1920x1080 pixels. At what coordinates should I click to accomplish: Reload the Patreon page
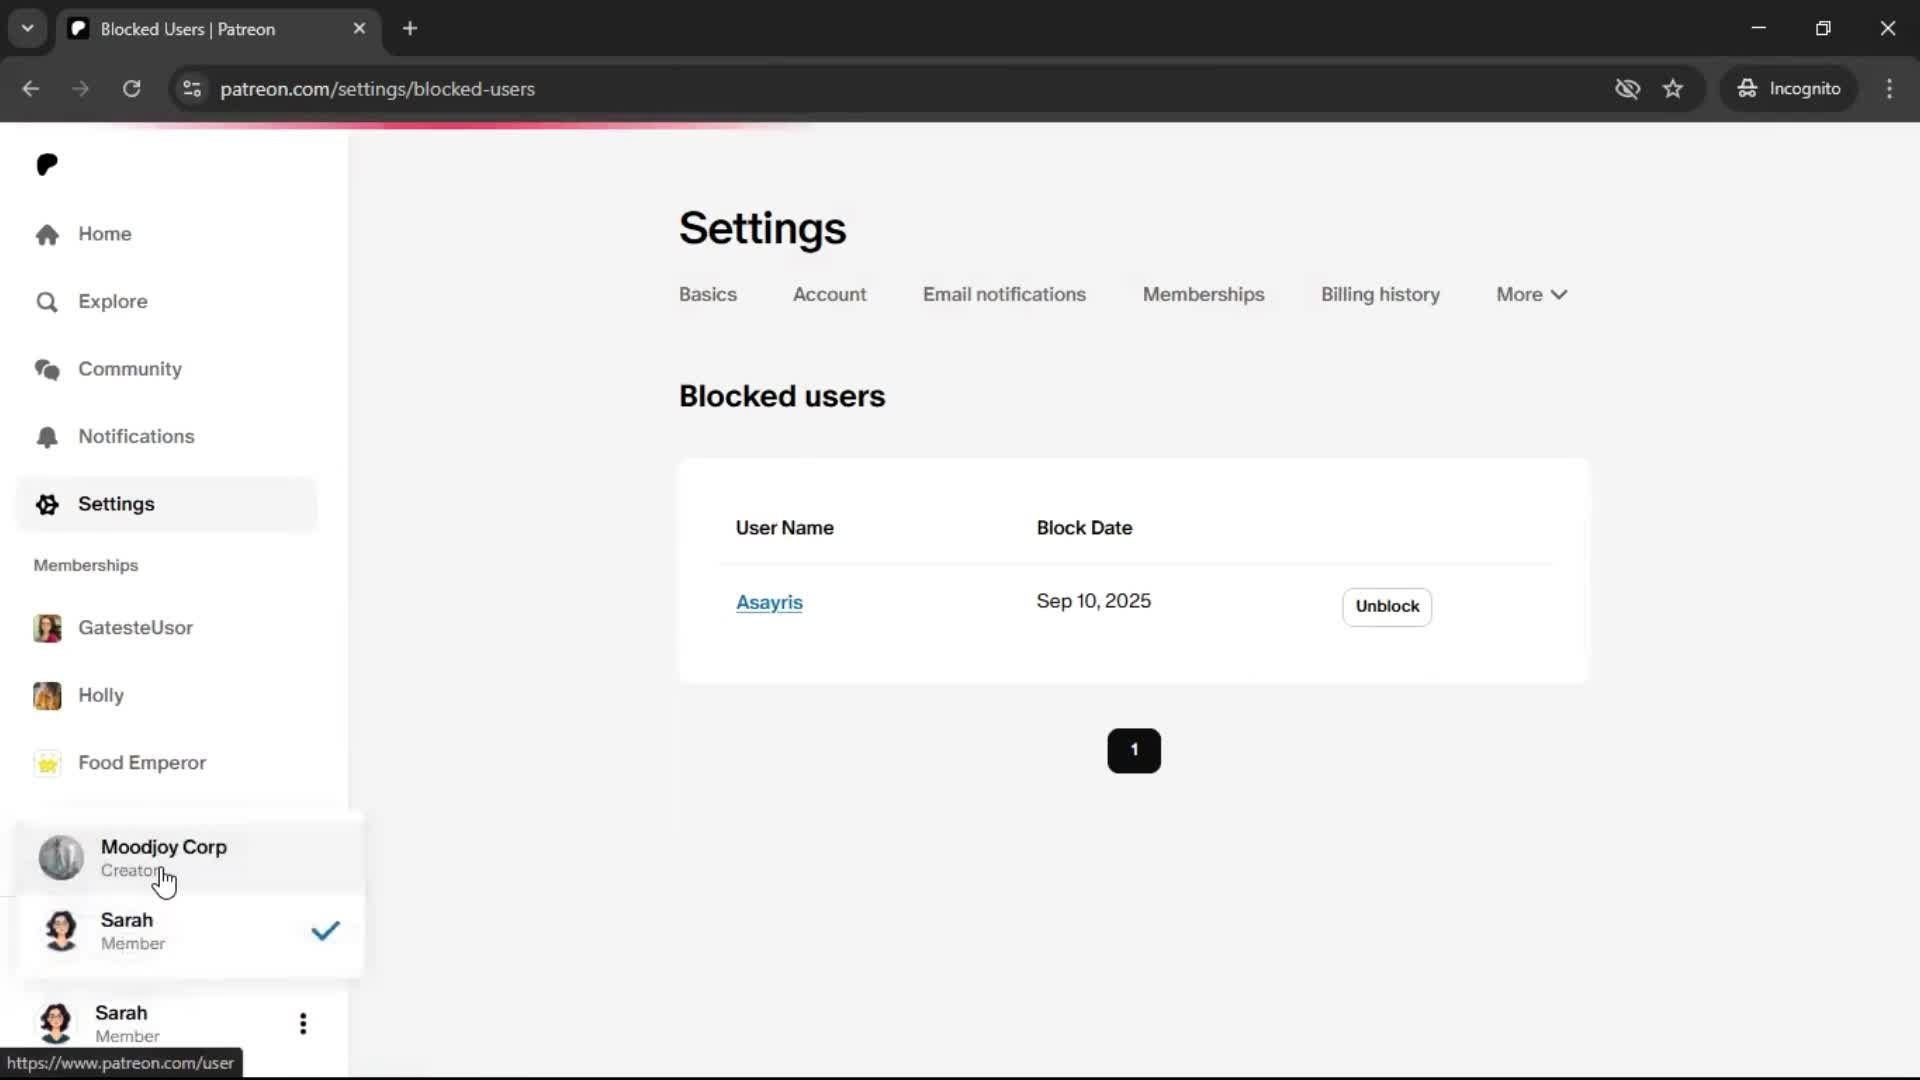coord(131,89)
